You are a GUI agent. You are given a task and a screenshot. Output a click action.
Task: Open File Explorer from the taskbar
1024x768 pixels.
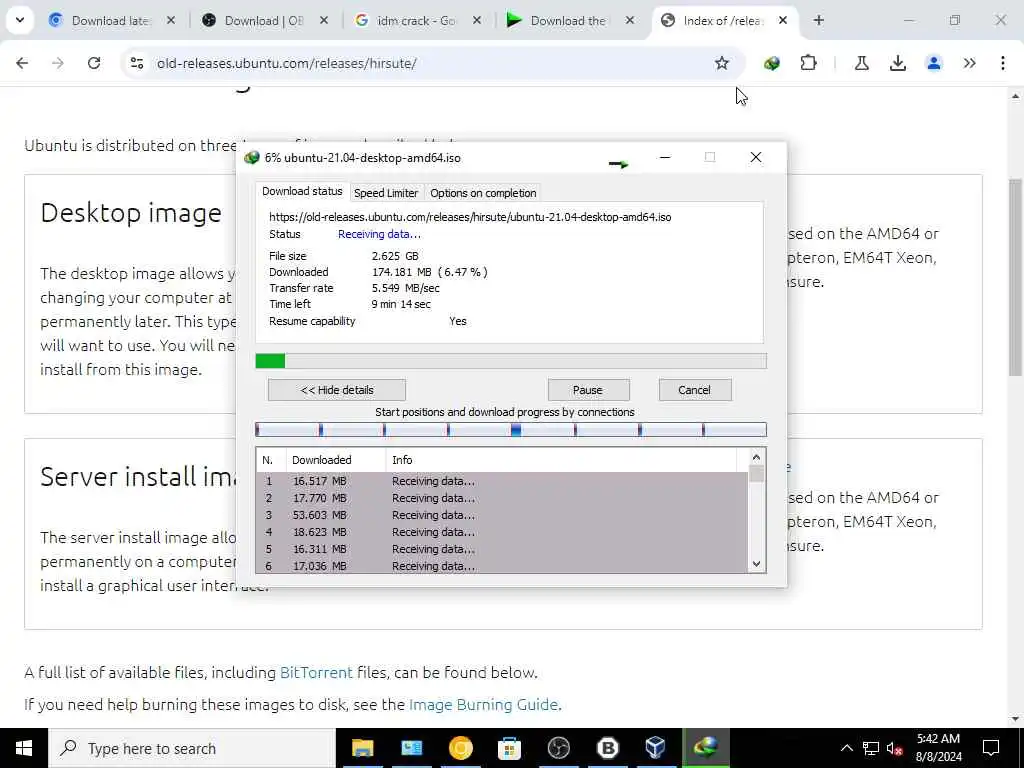(x=362, y=748)
